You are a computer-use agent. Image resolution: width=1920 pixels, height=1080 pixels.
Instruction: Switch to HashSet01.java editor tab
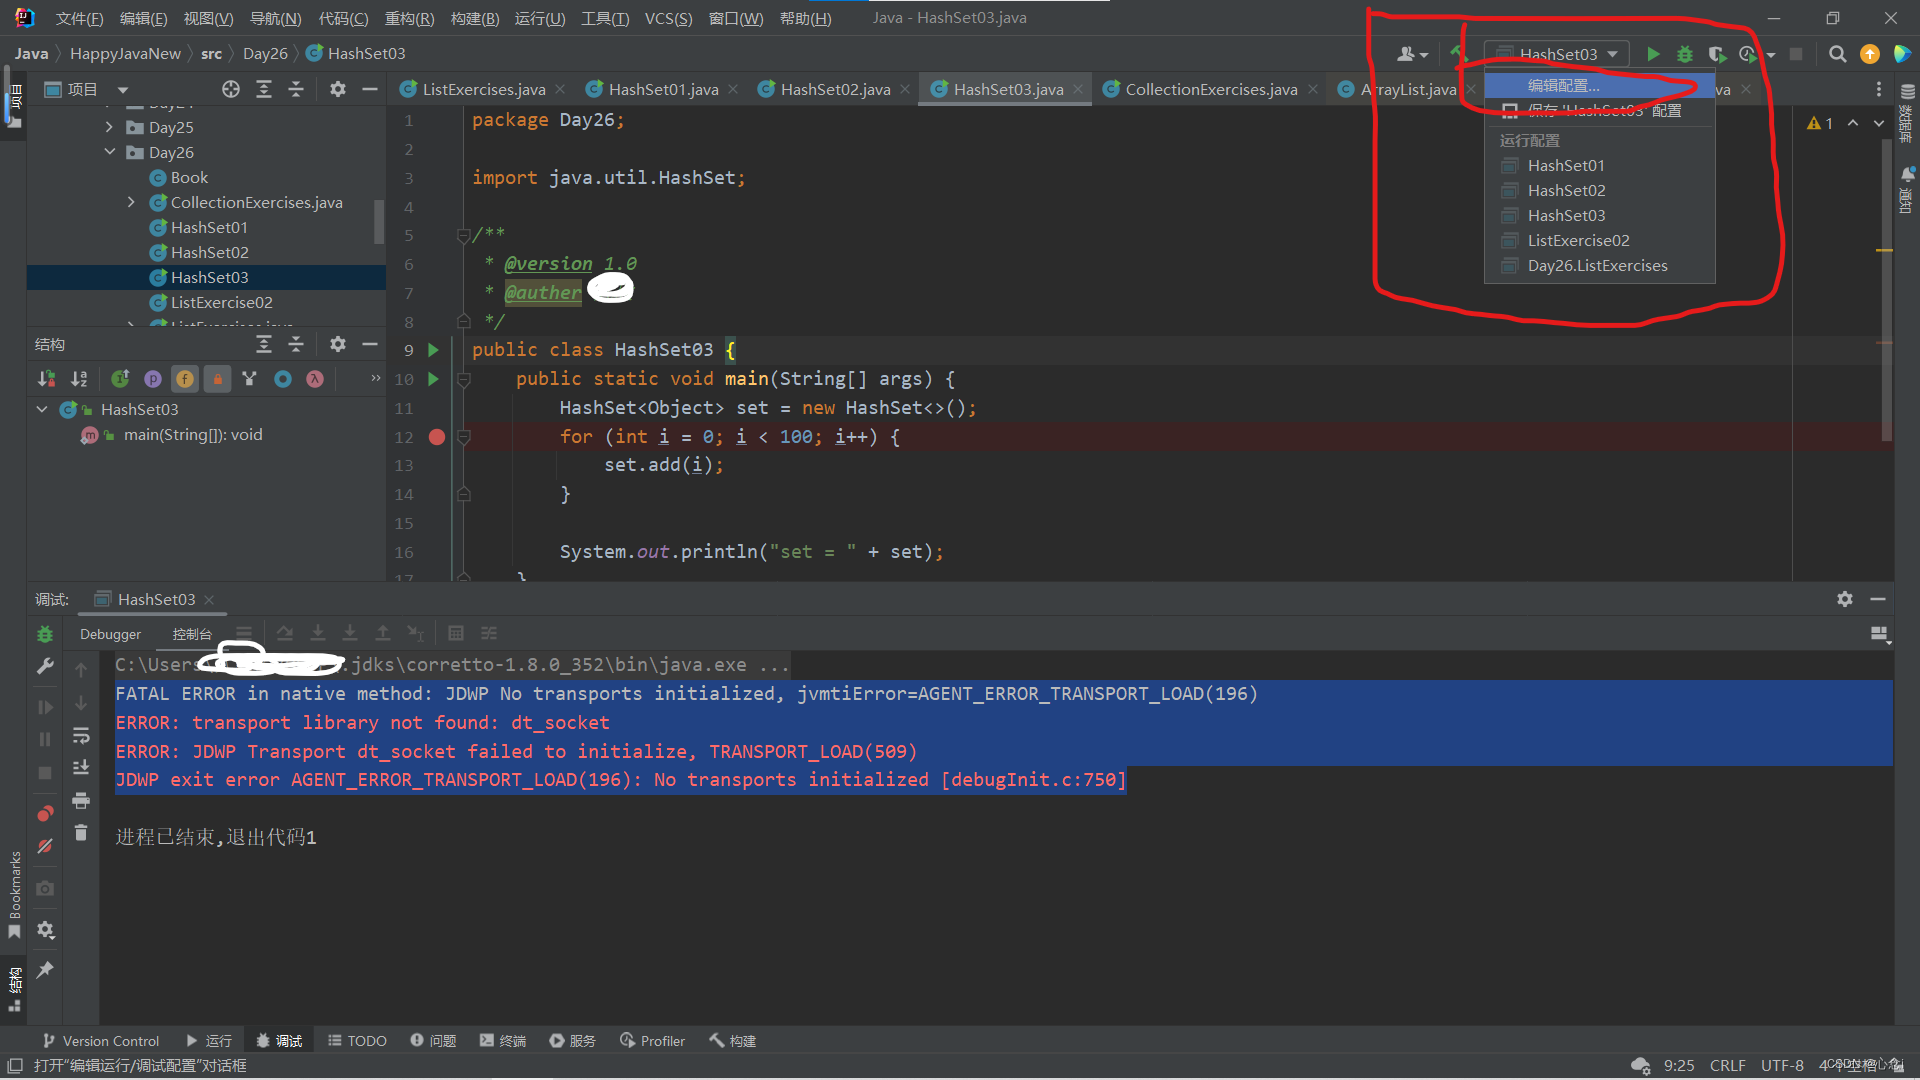tap(662, 89)
